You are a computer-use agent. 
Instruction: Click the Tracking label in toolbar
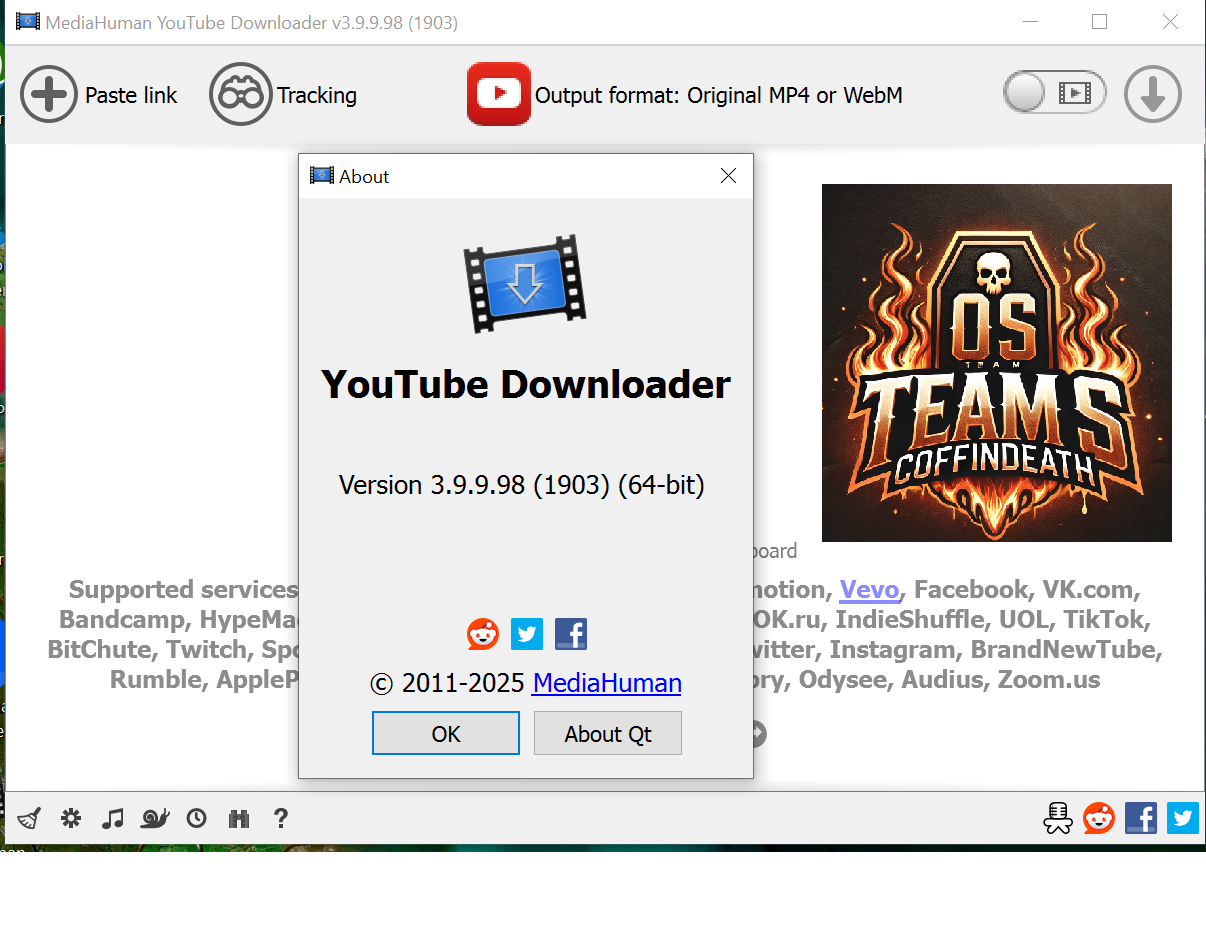coord(317,95)
